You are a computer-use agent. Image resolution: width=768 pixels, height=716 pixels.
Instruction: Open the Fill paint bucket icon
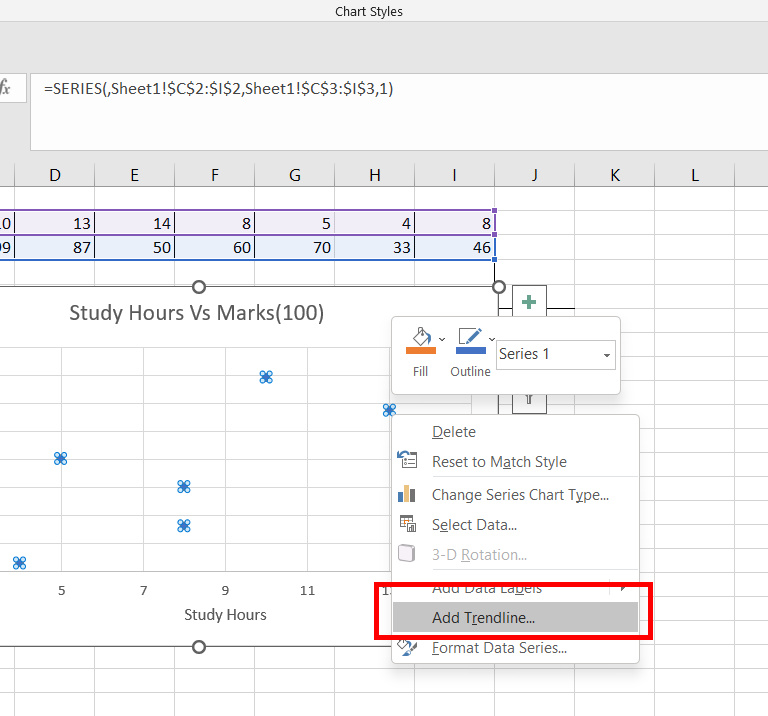pos(421,337)
